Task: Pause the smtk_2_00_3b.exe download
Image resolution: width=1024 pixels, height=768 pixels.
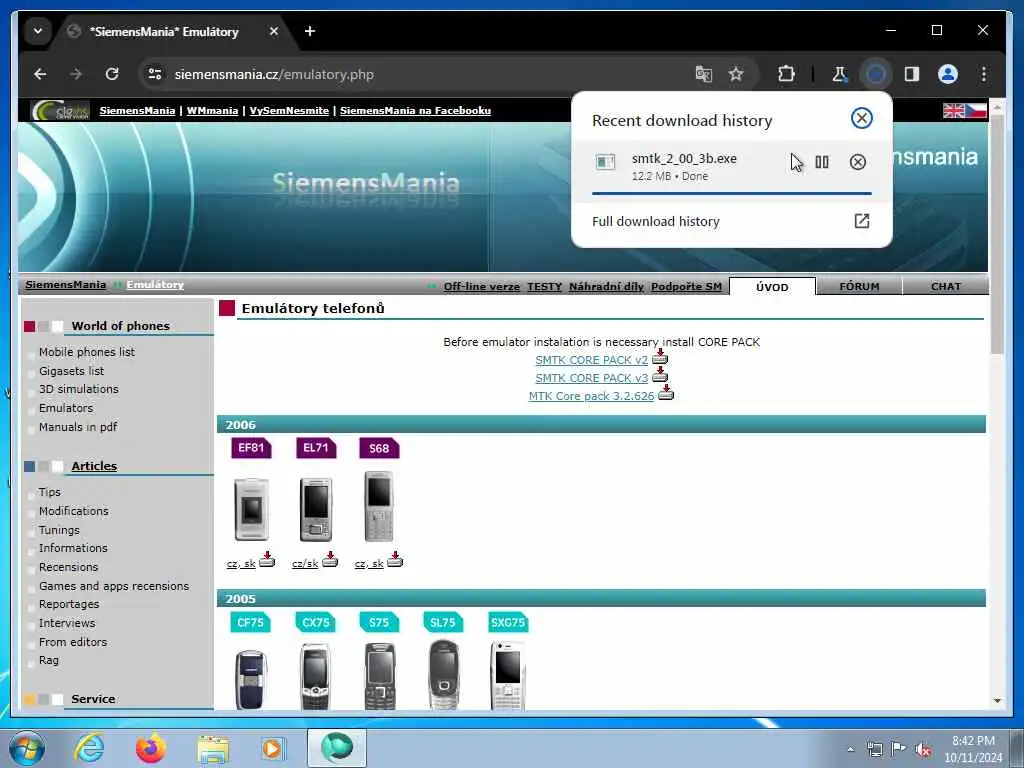Action: point(822,162)
